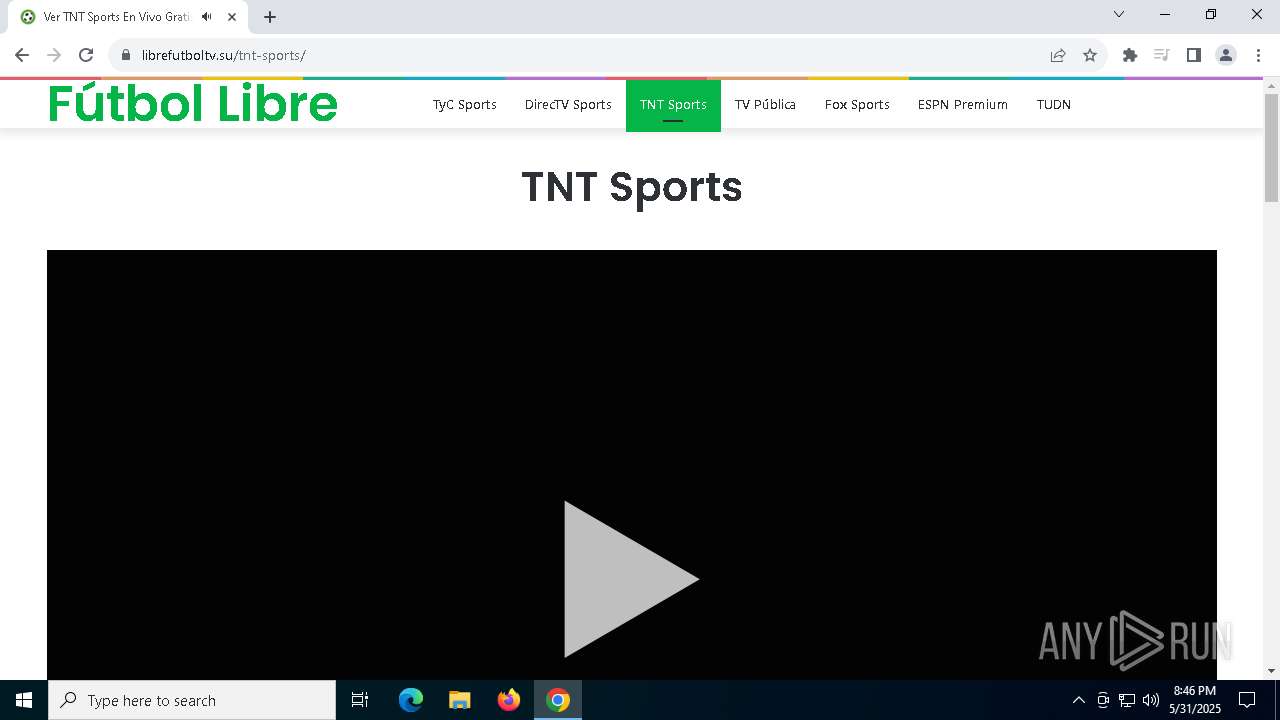
Task: Open ESPN Premium channel
Action: [963, 105]
